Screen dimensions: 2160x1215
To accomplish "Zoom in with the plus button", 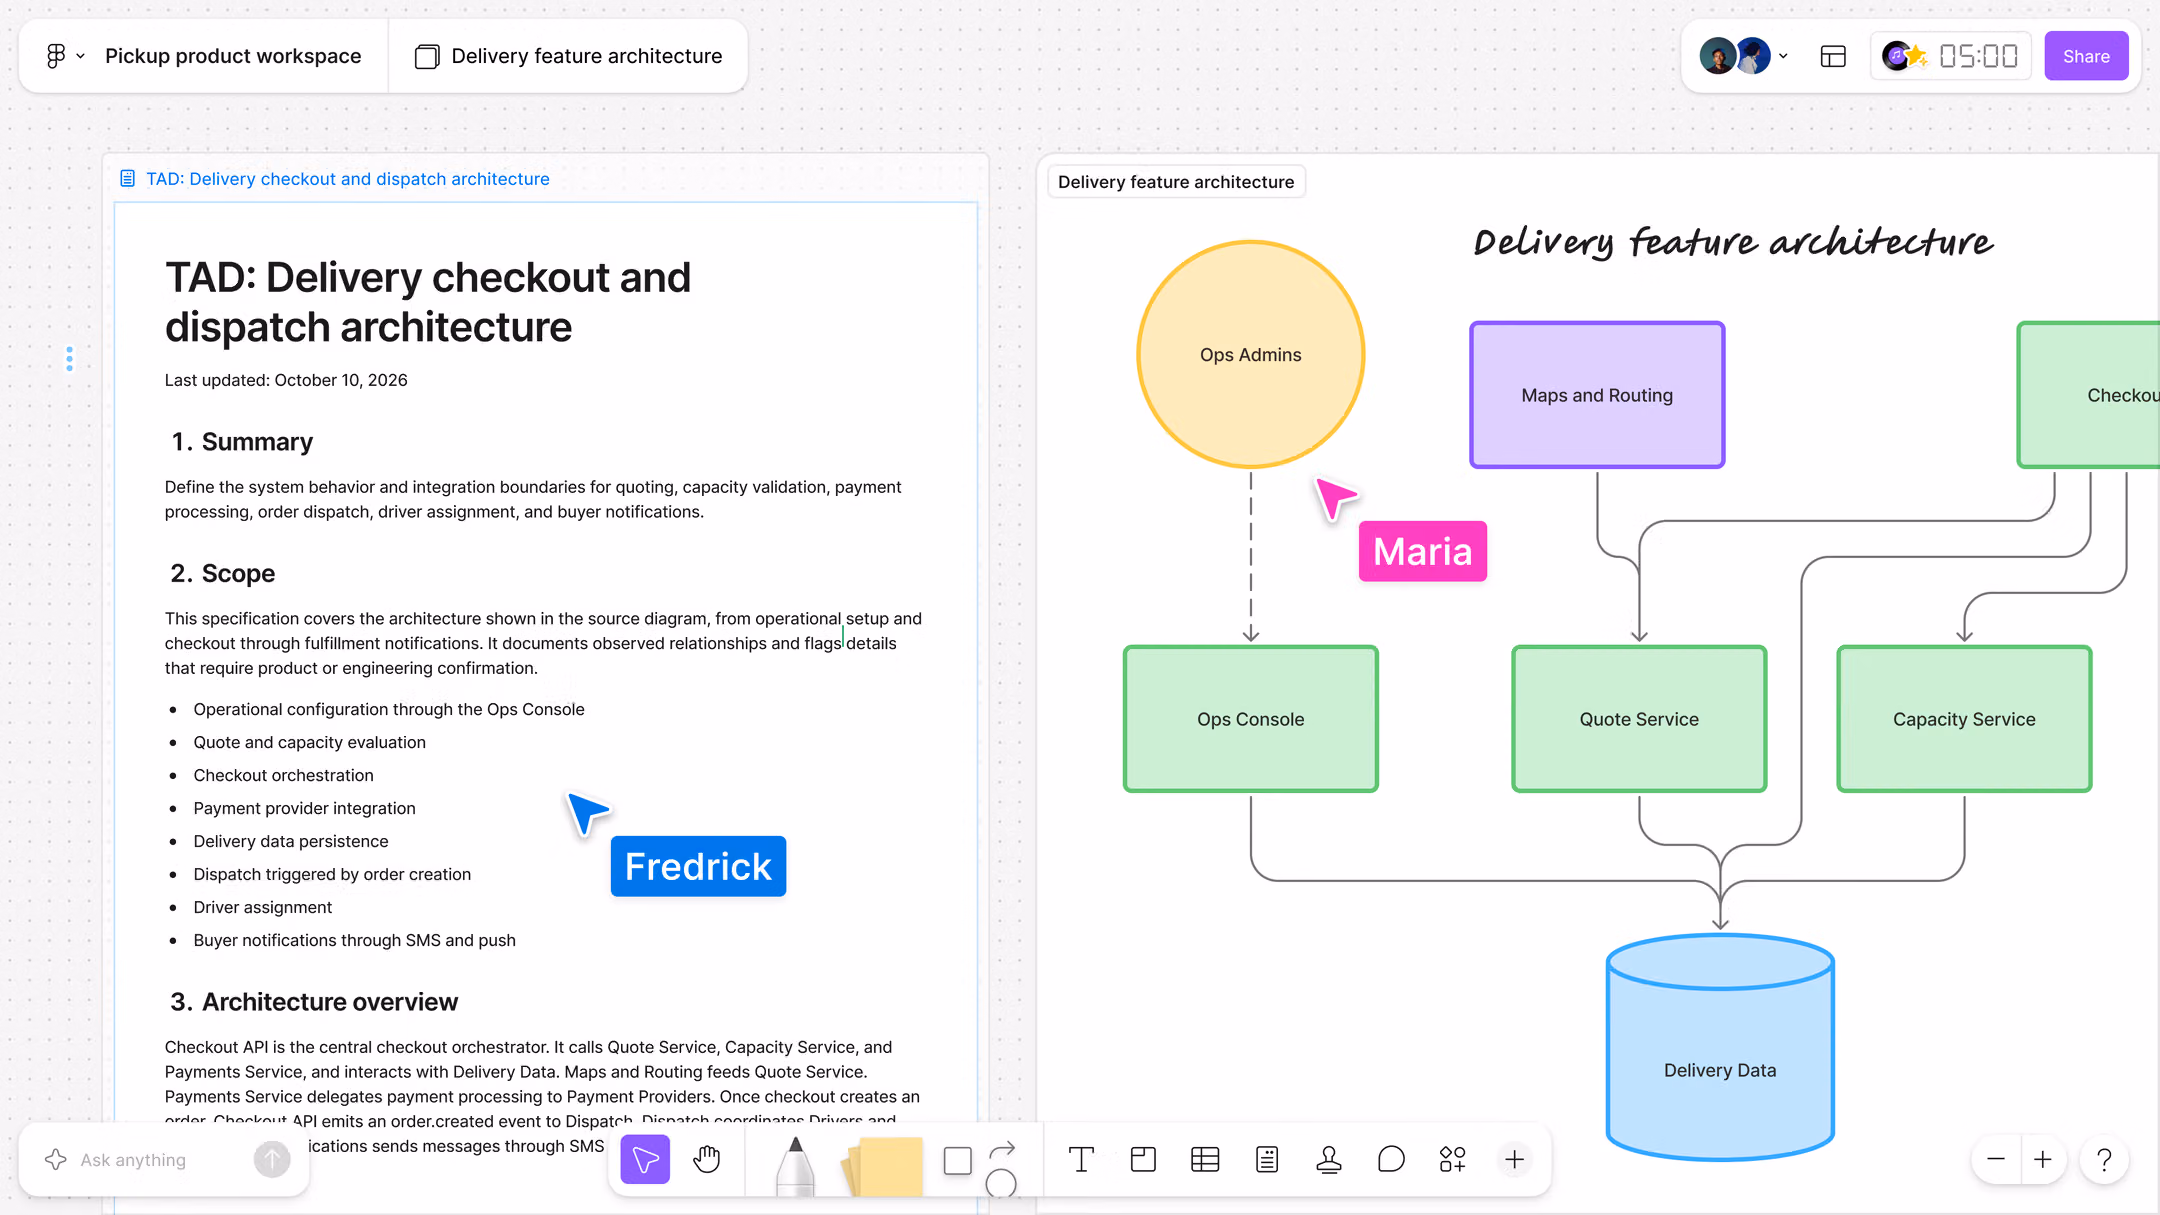I will coord(2043,1160).
